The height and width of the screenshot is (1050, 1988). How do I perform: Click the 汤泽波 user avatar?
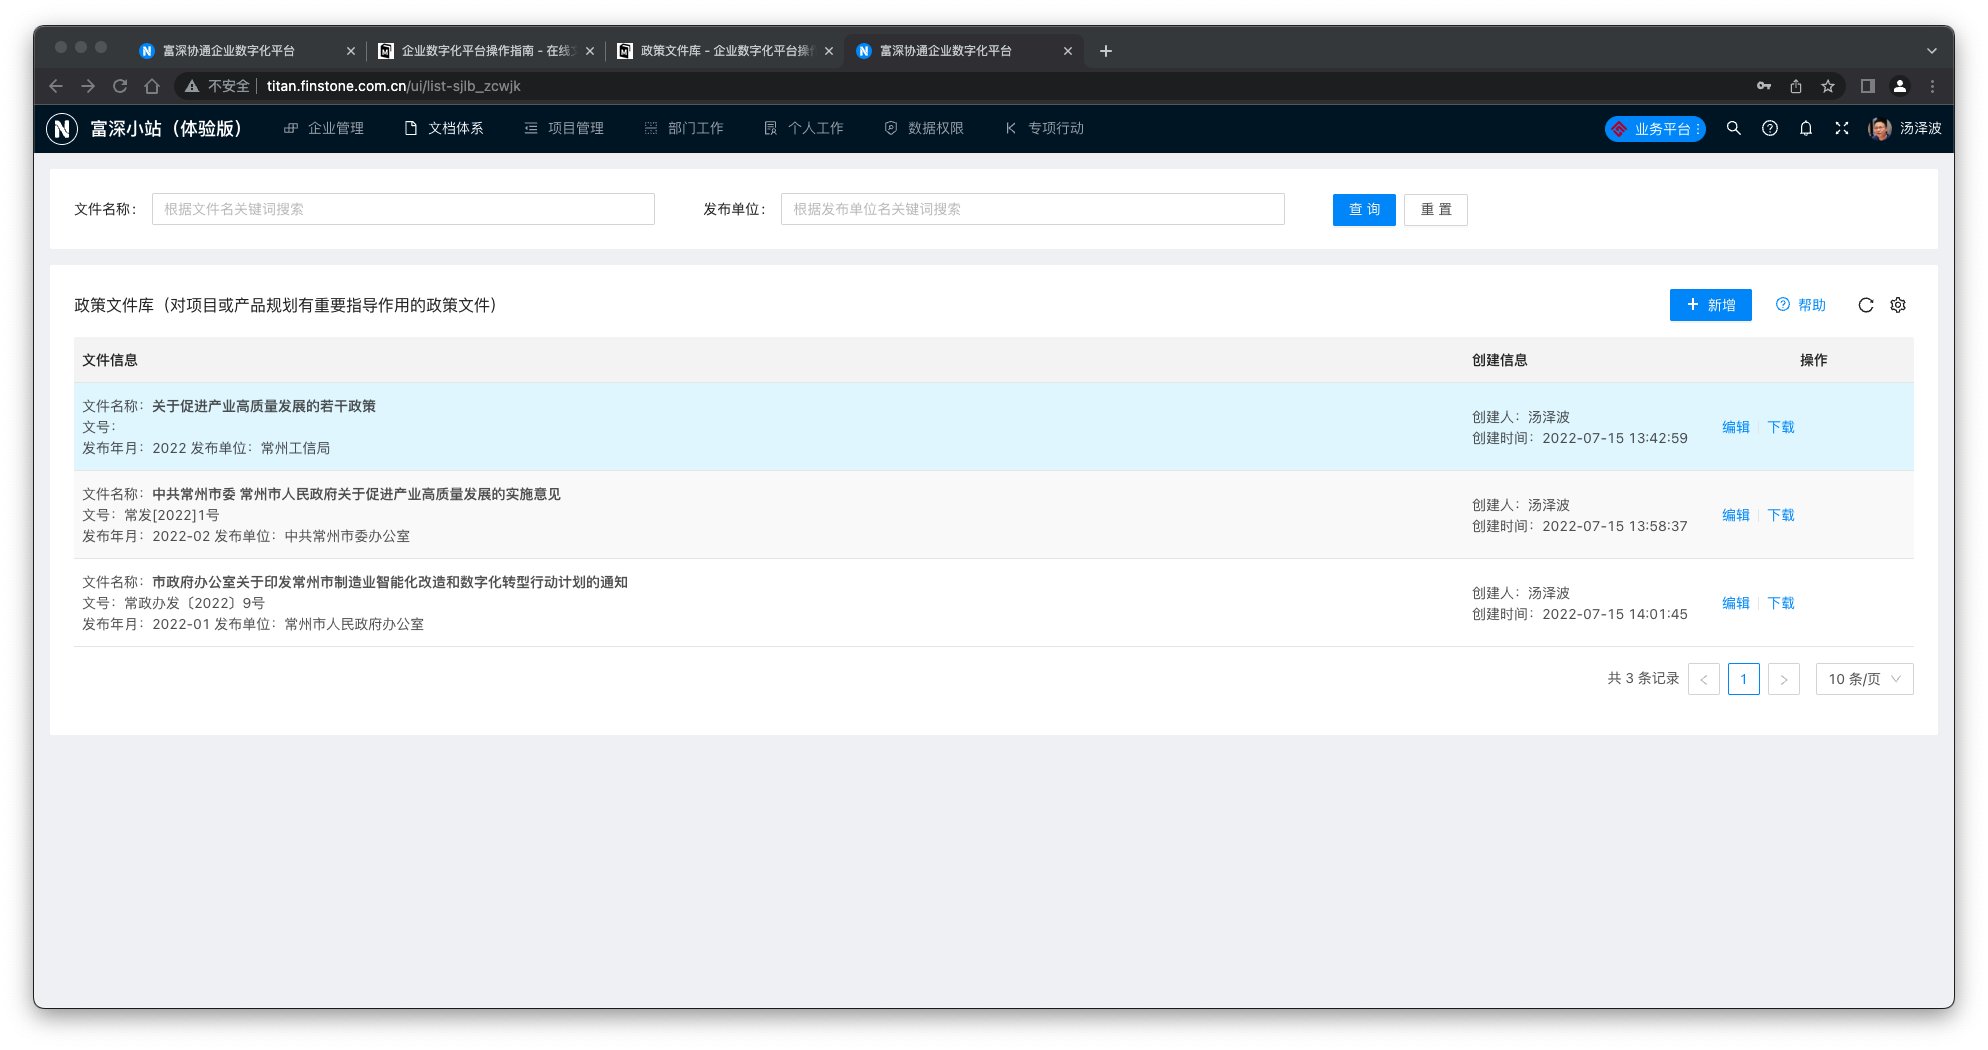click(x=1880, y=128)
